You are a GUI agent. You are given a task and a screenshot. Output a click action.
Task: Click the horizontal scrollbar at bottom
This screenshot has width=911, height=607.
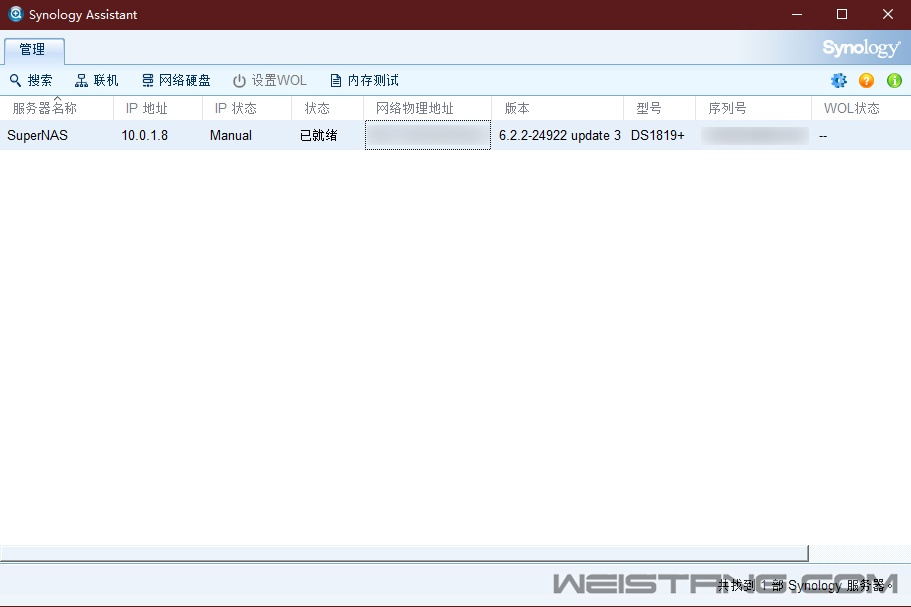(403, 553)
